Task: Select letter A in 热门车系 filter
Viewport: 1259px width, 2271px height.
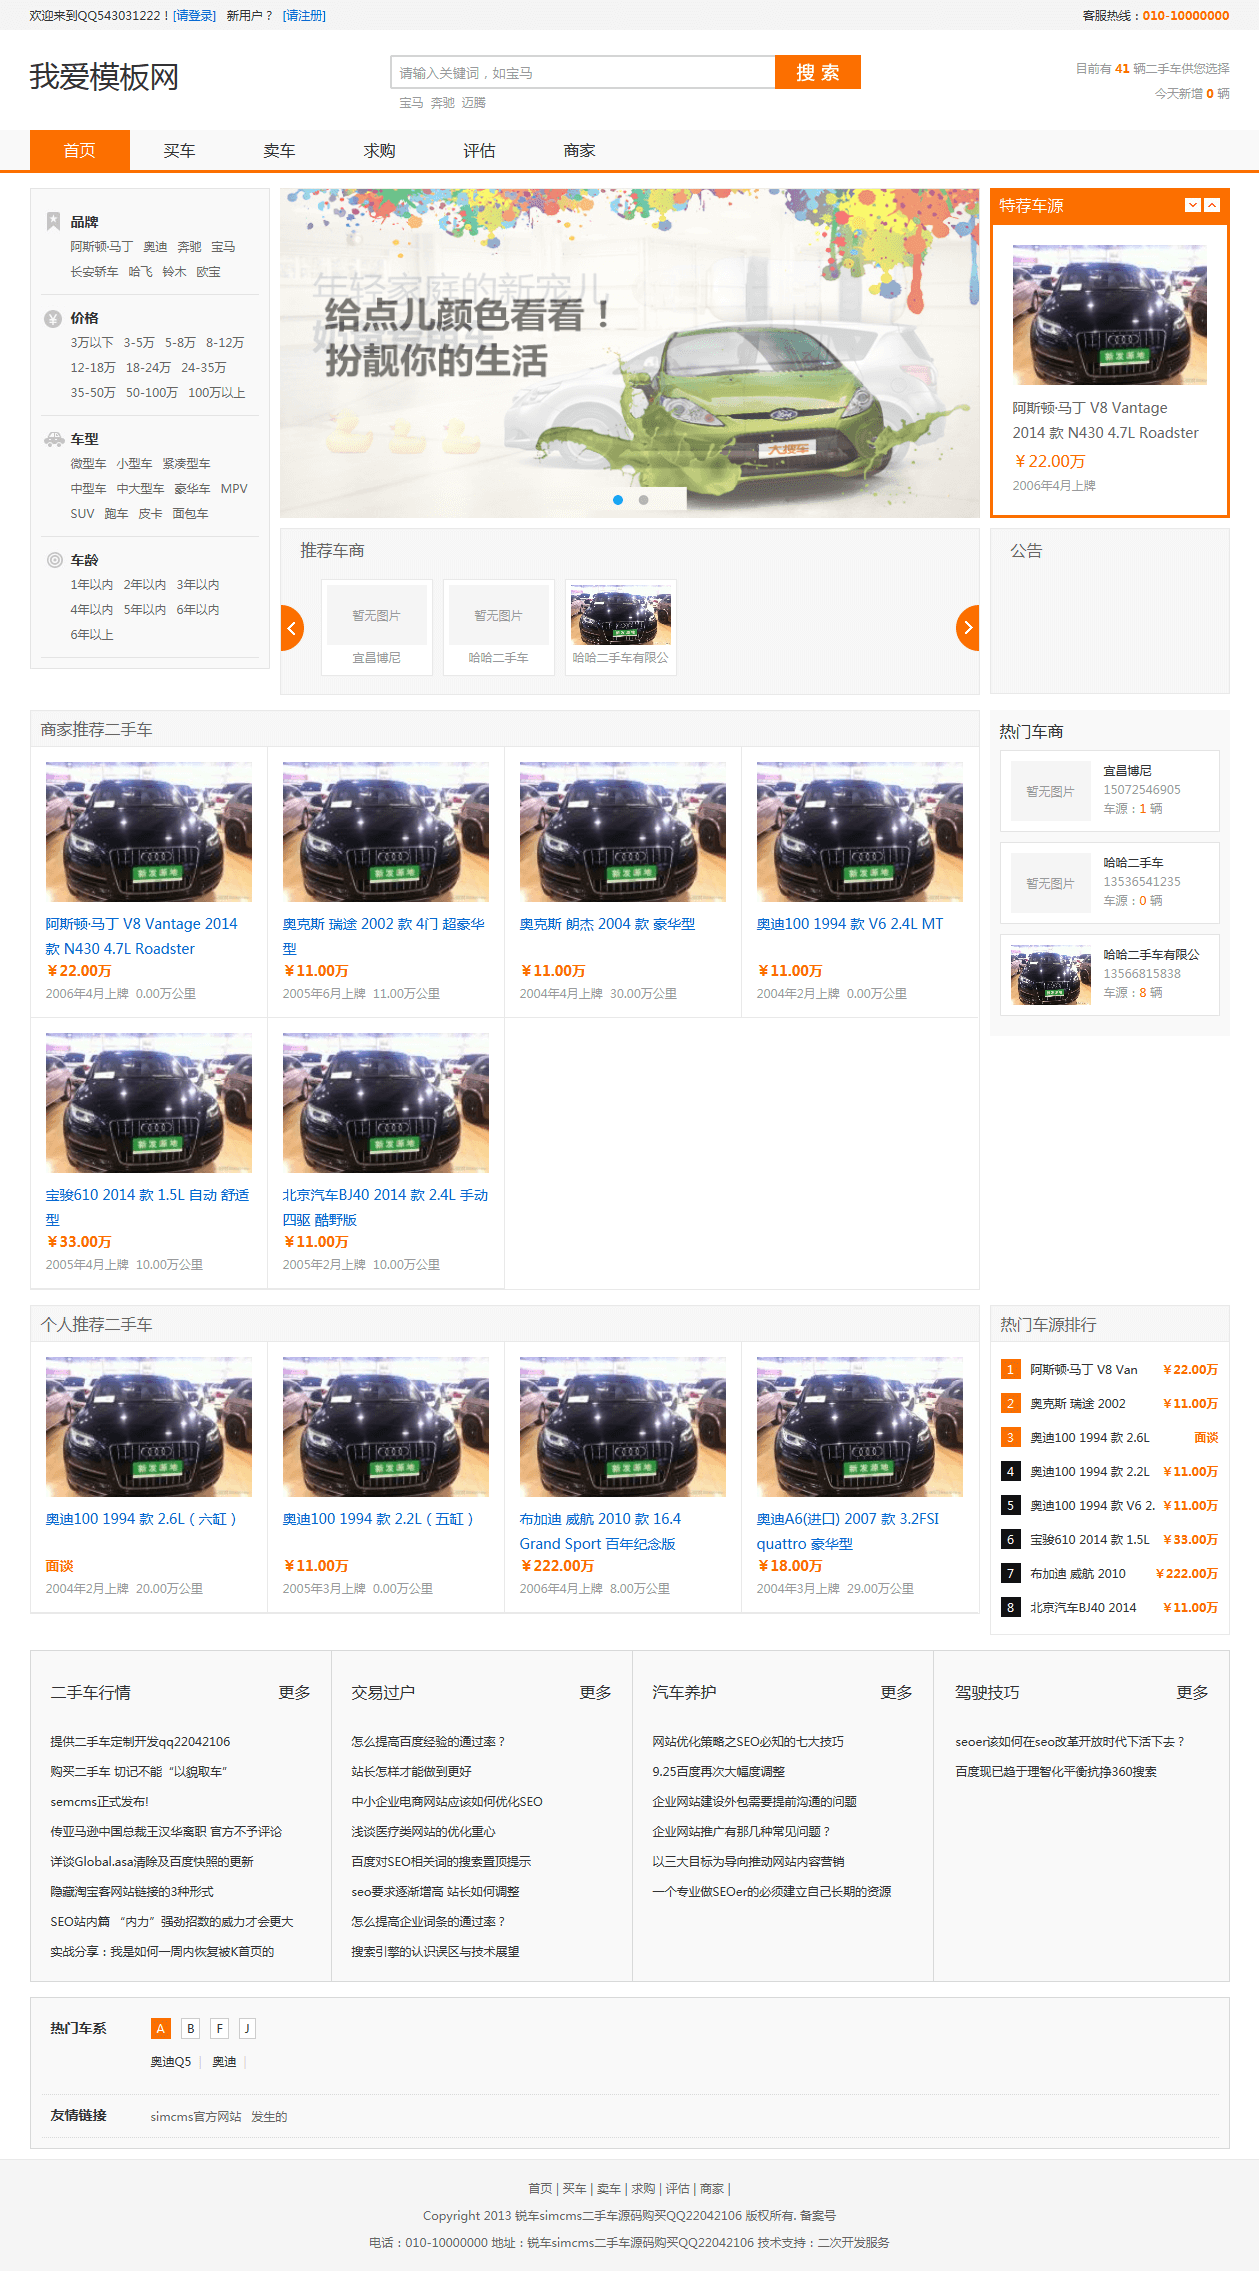Action: click(160, 2028)
